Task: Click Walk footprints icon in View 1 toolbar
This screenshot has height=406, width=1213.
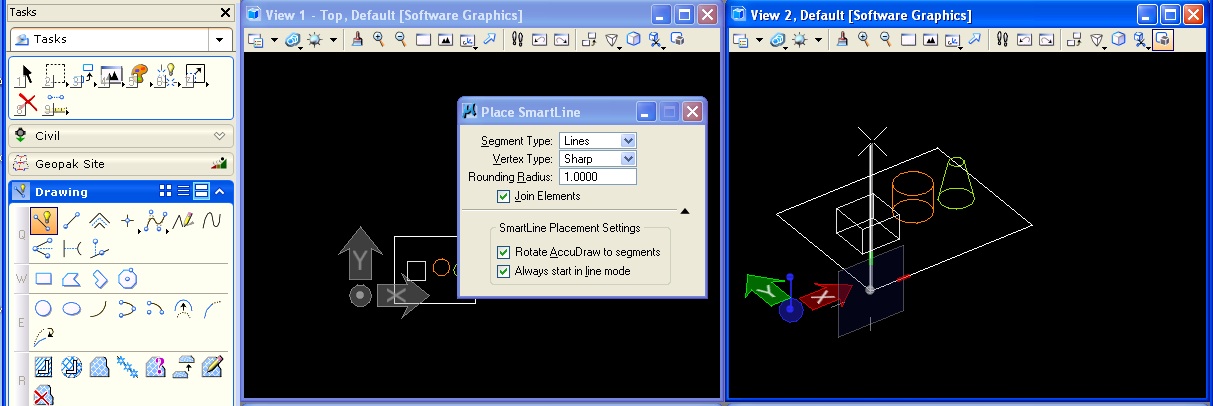Action: coord(517,40)
